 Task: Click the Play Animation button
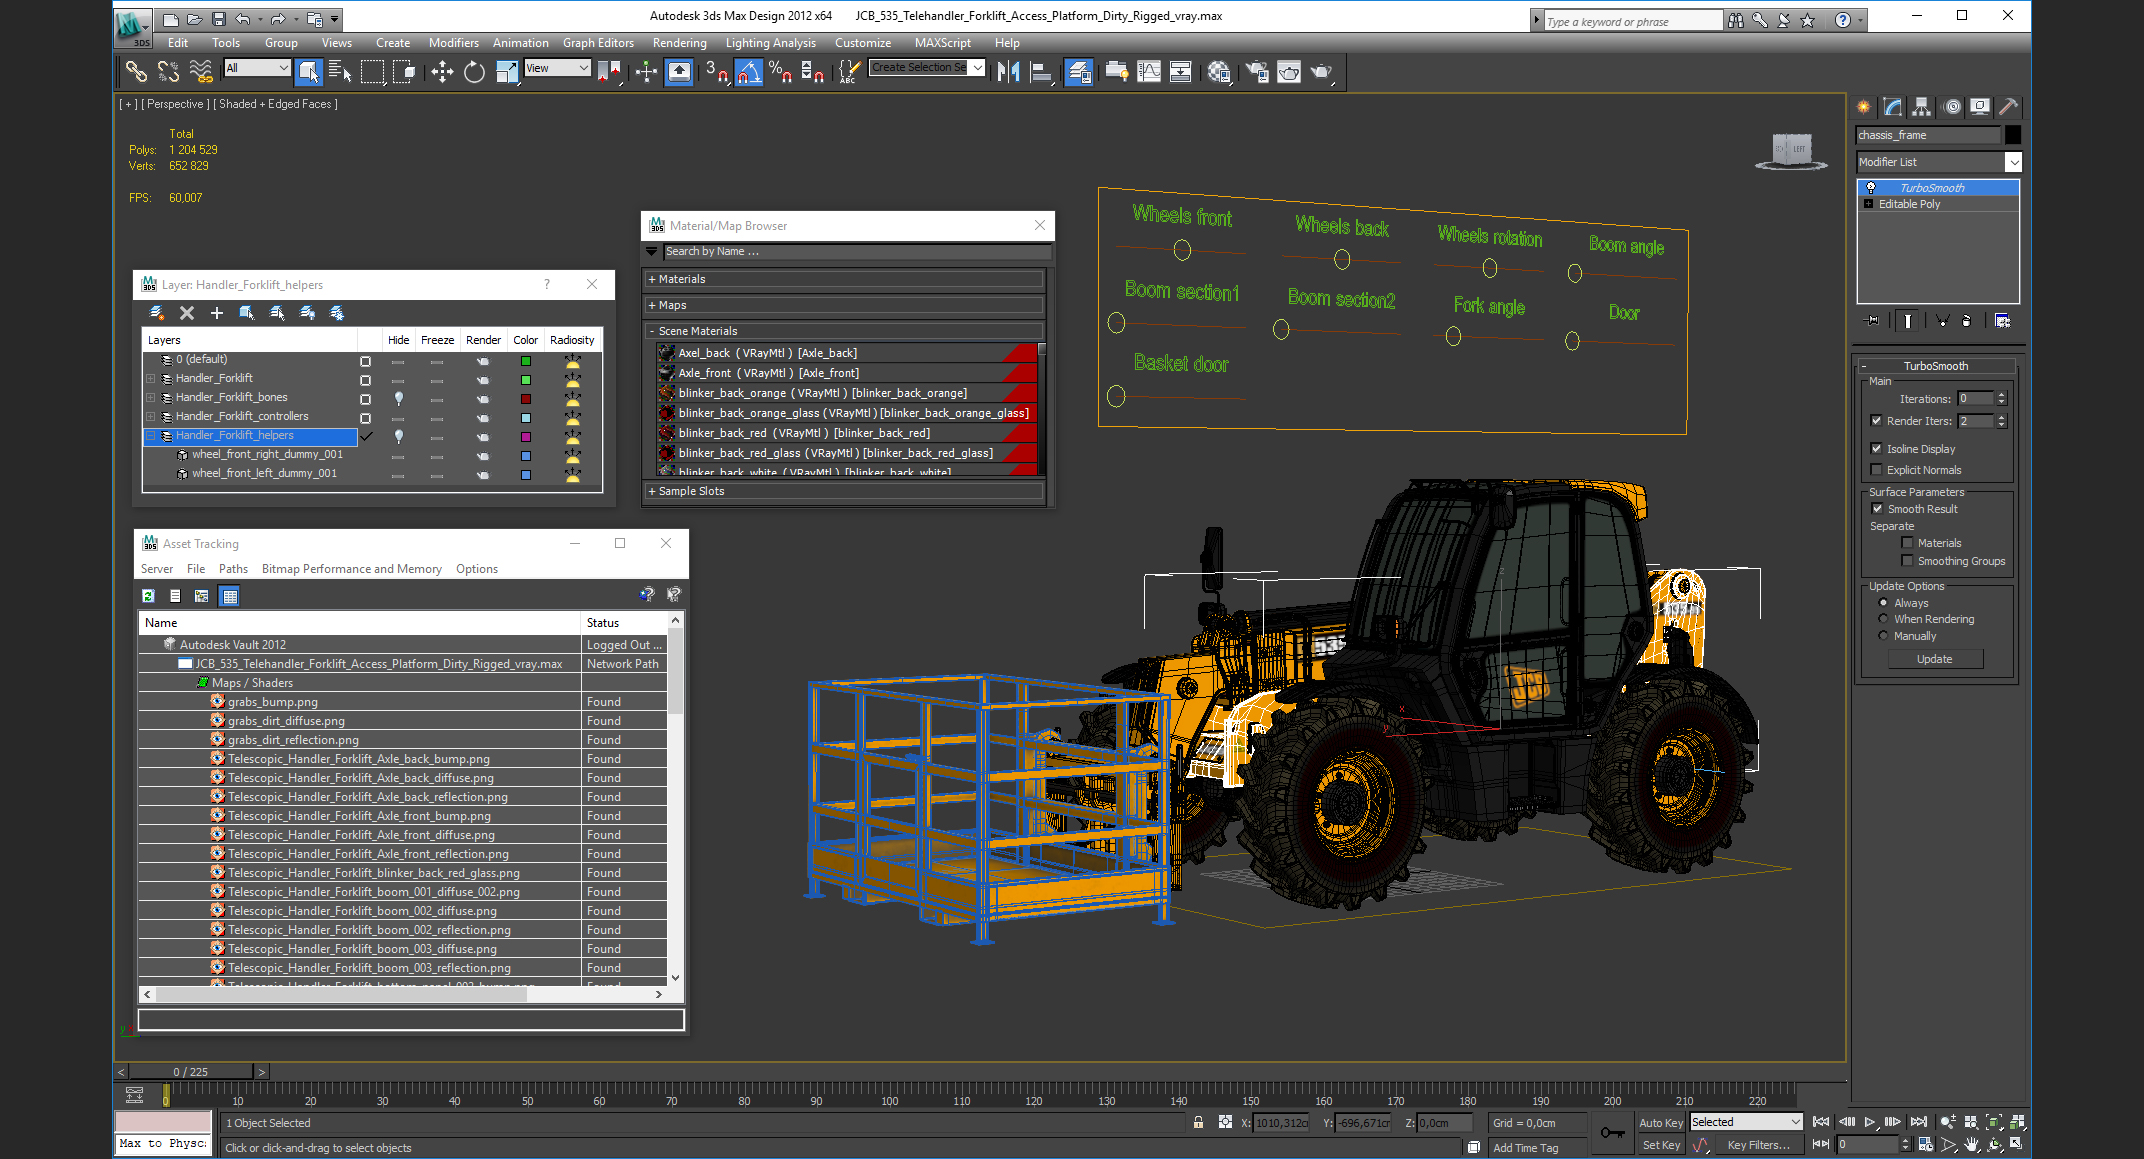click(x=1870, y=1122)
